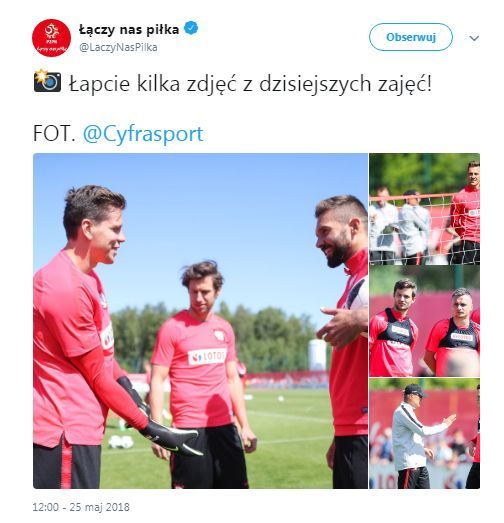Click the tweet text about dzisiejszych zajęć
Image resolution: width=504 pixels, height=523 pixels.
tap(250, 83)
